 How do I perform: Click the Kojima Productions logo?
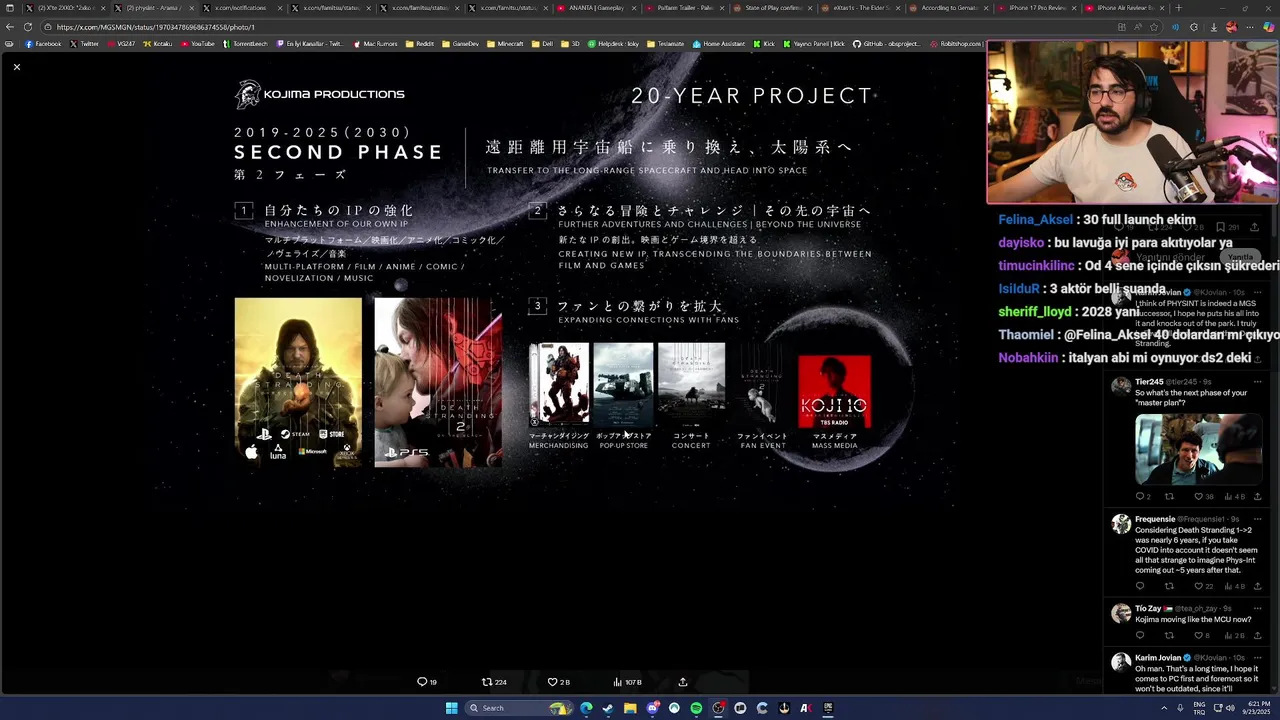click(x=319, y=94)
